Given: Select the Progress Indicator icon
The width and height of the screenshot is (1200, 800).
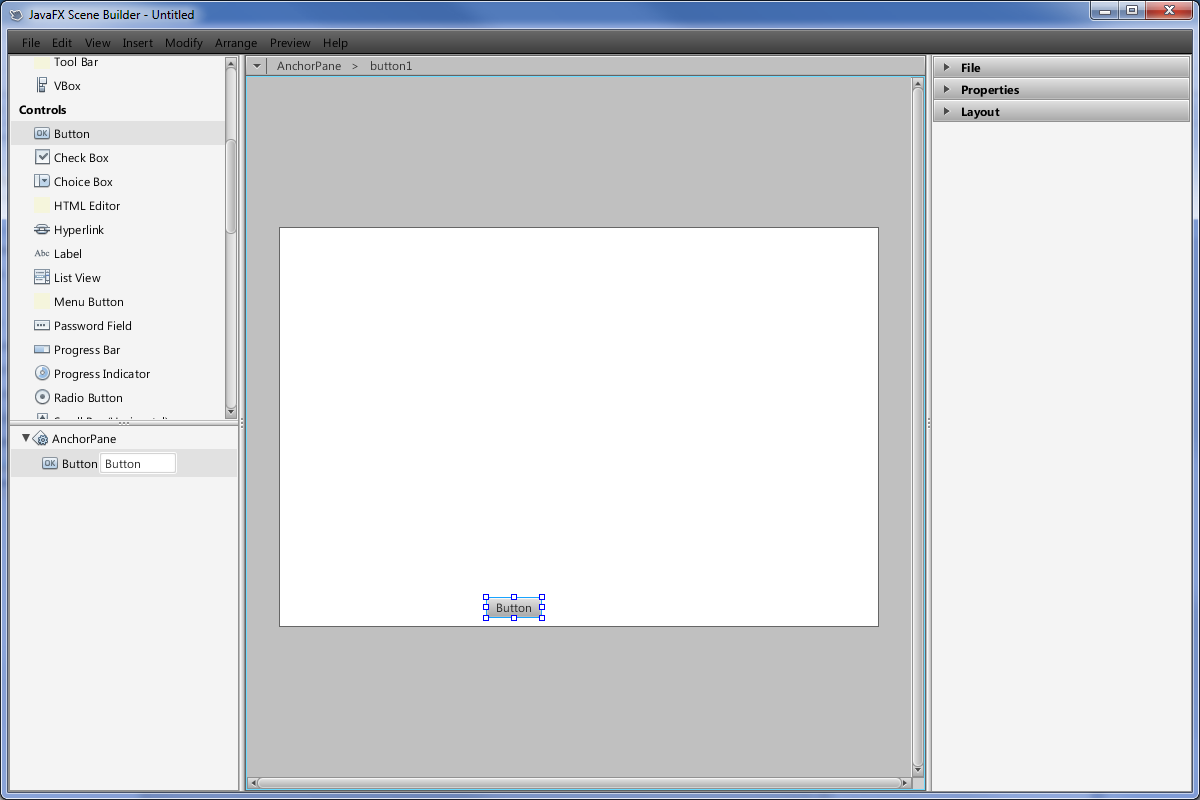Looking at the screenshot, I should coord(42,373).
